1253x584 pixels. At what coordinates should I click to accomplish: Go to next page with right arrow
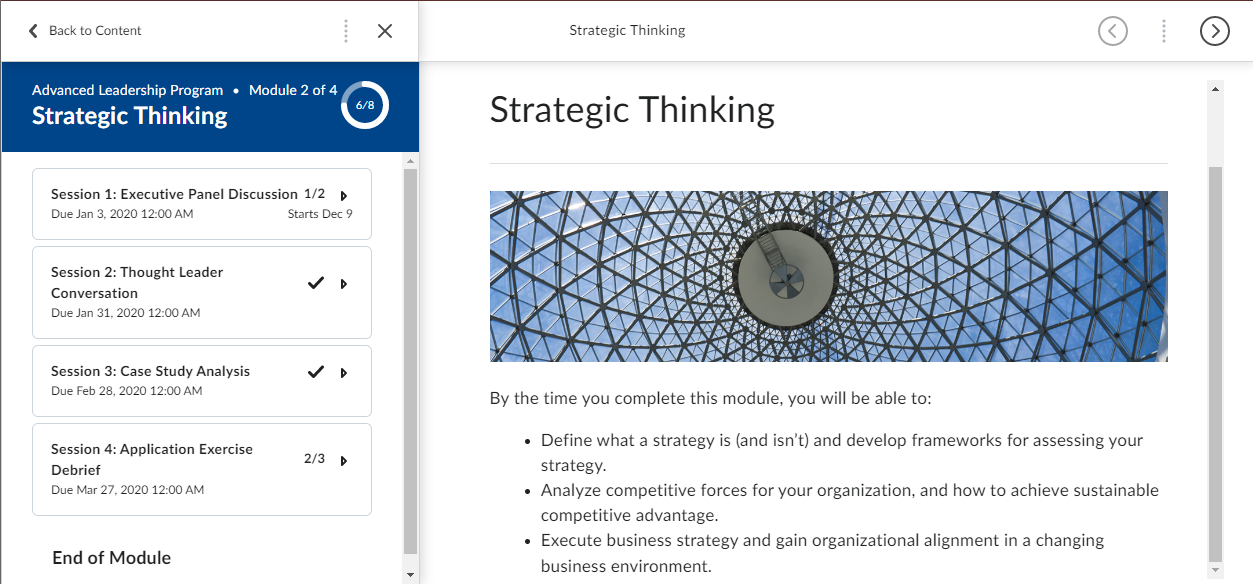[1214, 31]
